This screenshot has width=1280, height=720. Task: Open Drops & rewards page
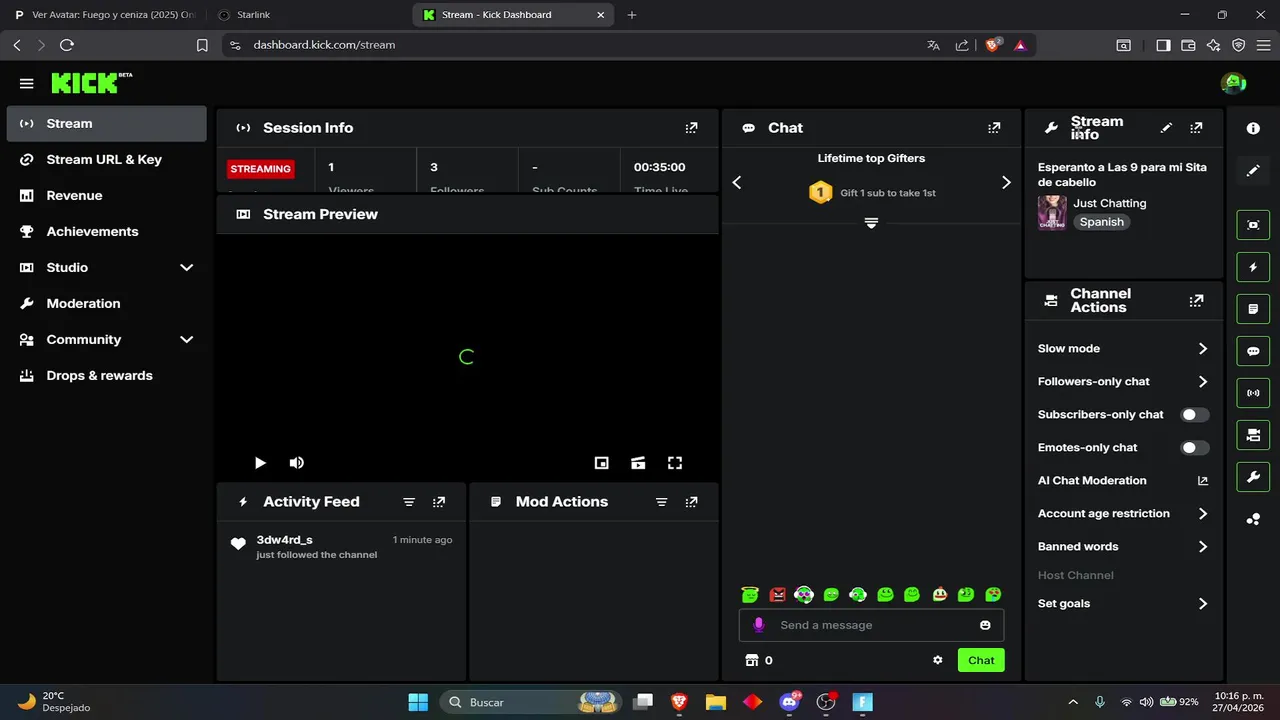106,375
